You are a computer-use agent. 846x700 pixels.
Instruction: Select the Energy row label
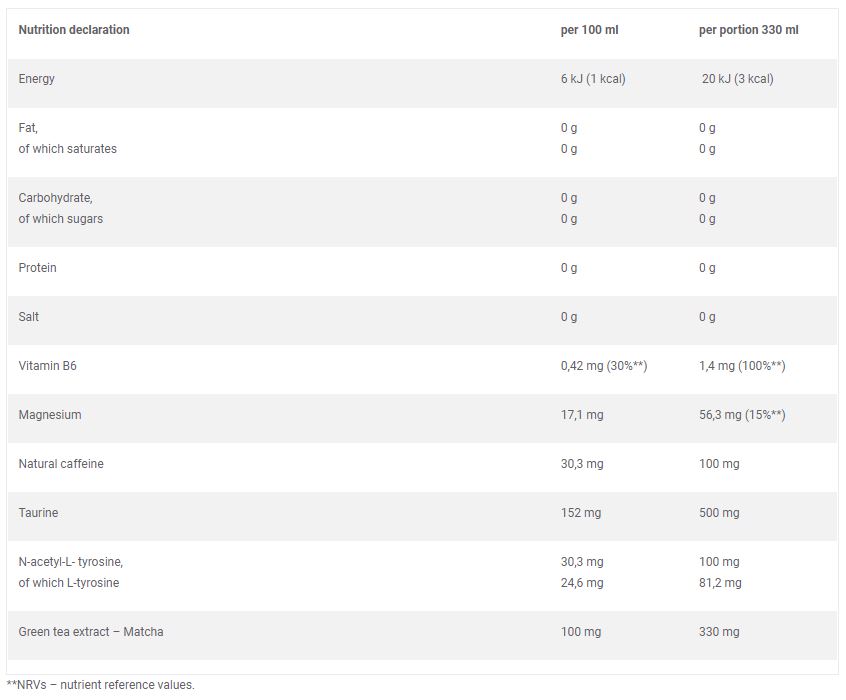37,79
